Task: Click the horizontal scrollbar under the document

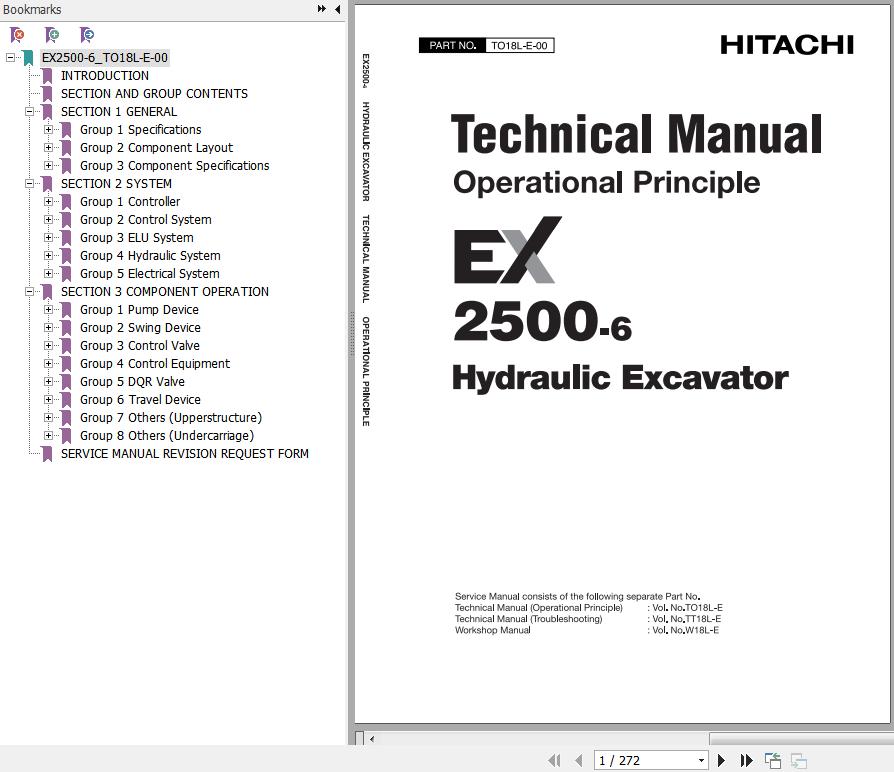Action: pyautogui.click(x=540, y=739)
